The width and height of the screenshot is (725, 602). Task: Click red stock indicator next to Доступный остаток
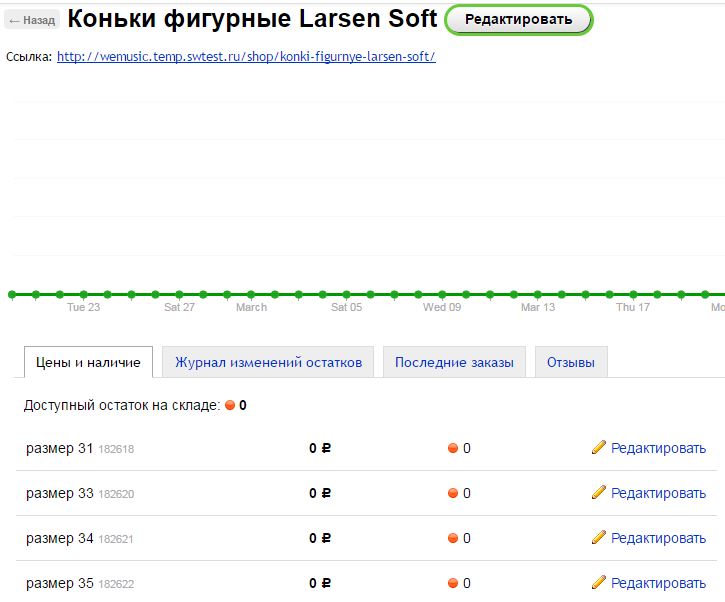click(230, 405)
